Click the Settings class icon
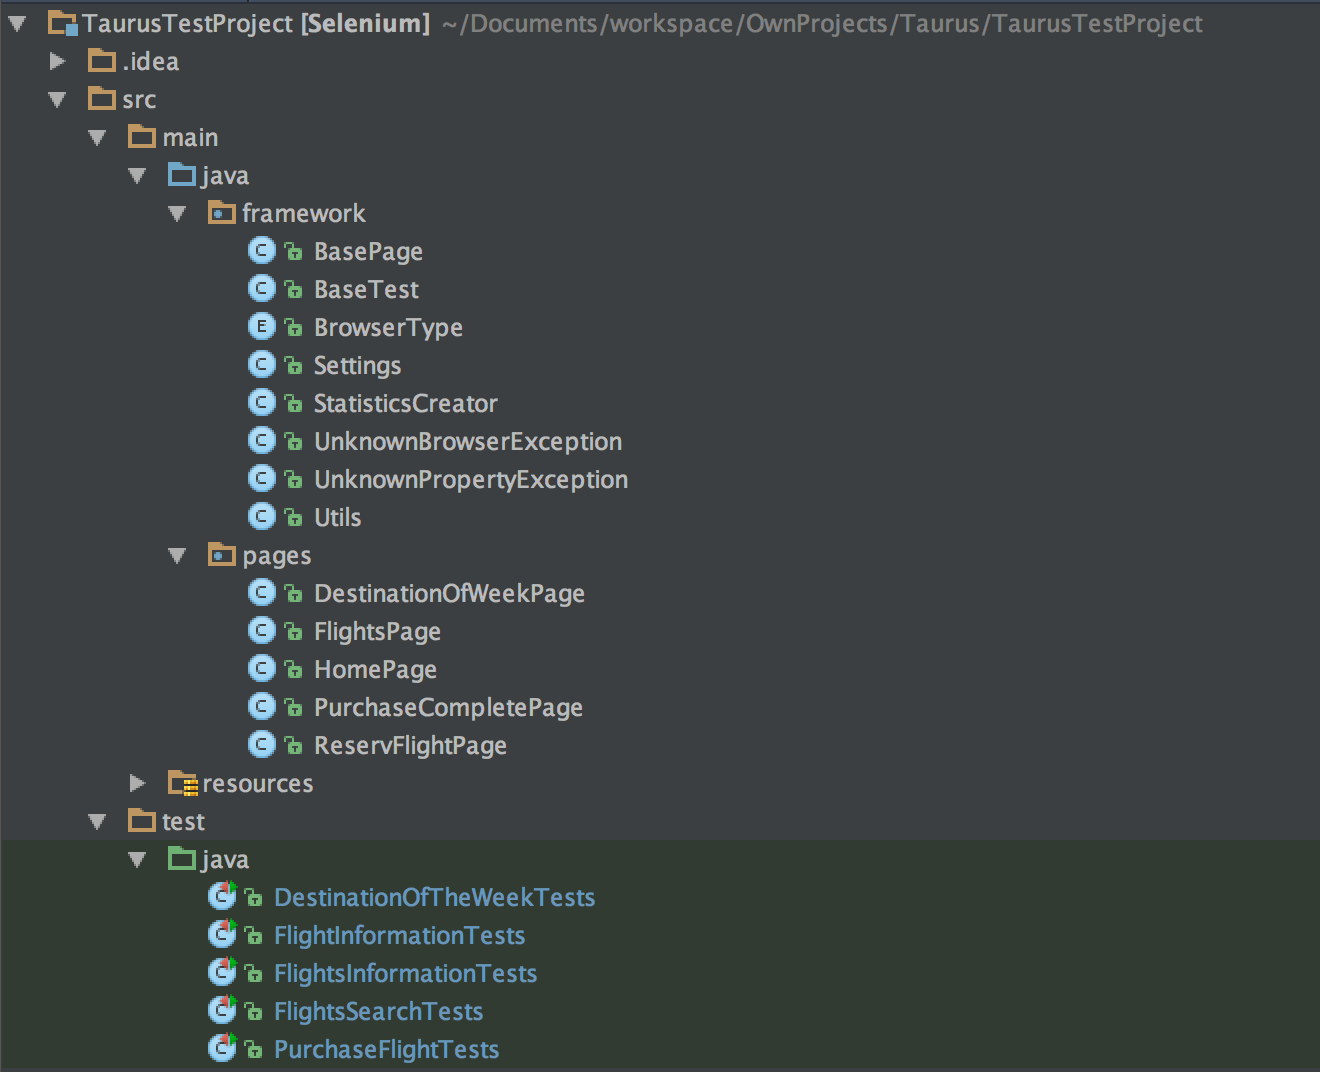Image resolution: width=1320 pixels, height=1072 pixels. (261, 365)
